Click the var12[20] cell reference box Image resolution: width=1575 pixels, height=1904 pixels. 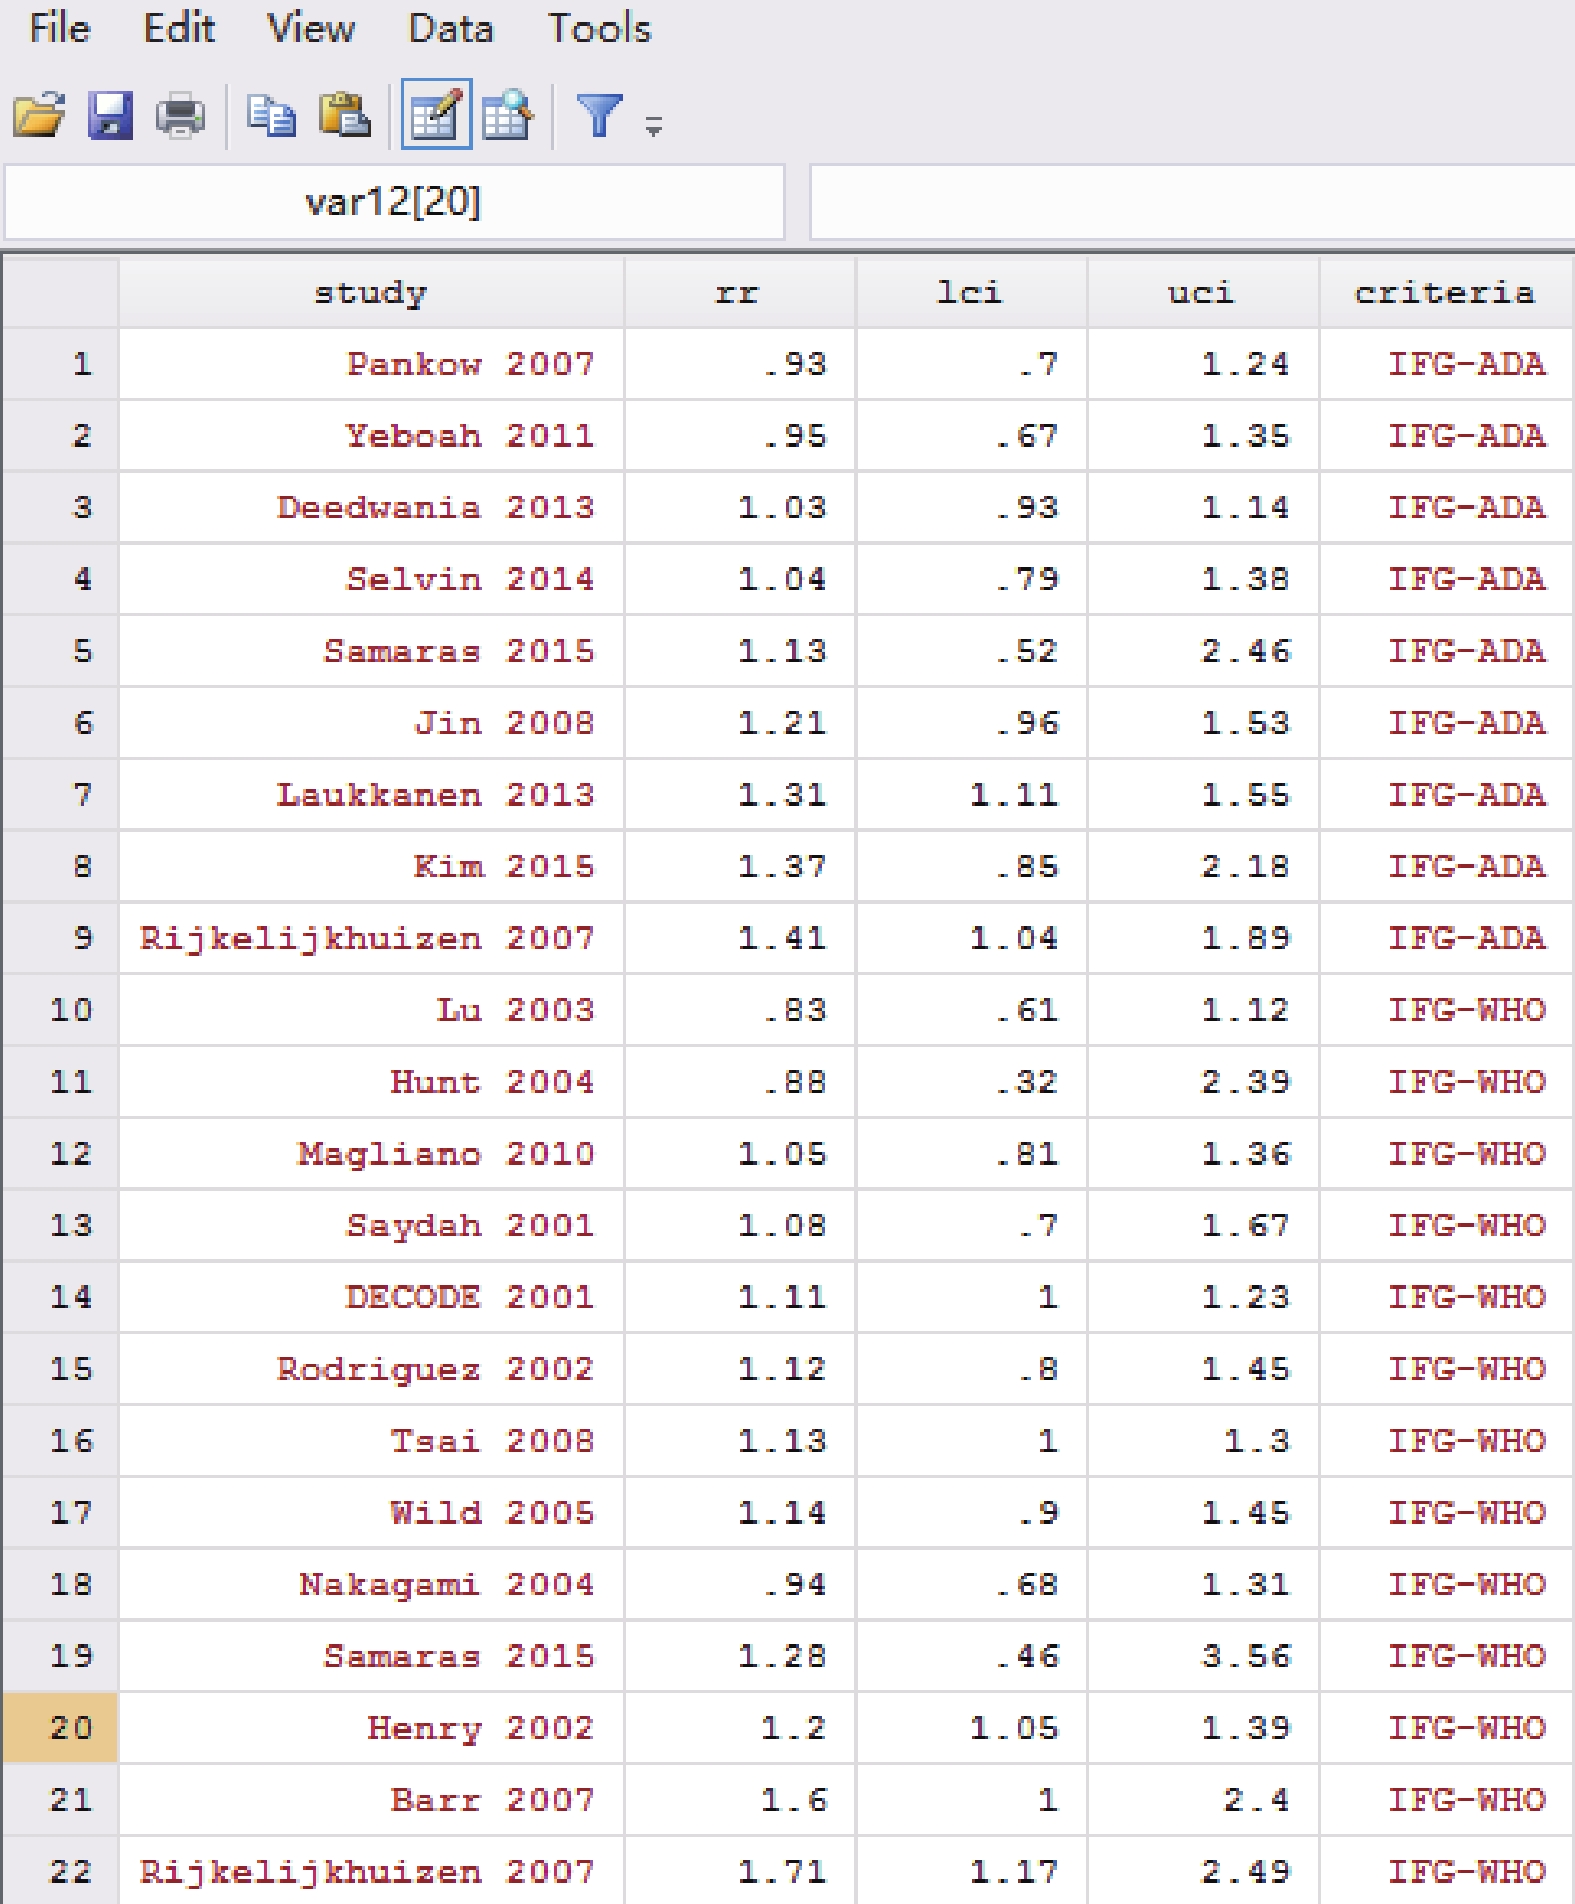[x=394, y=202]
